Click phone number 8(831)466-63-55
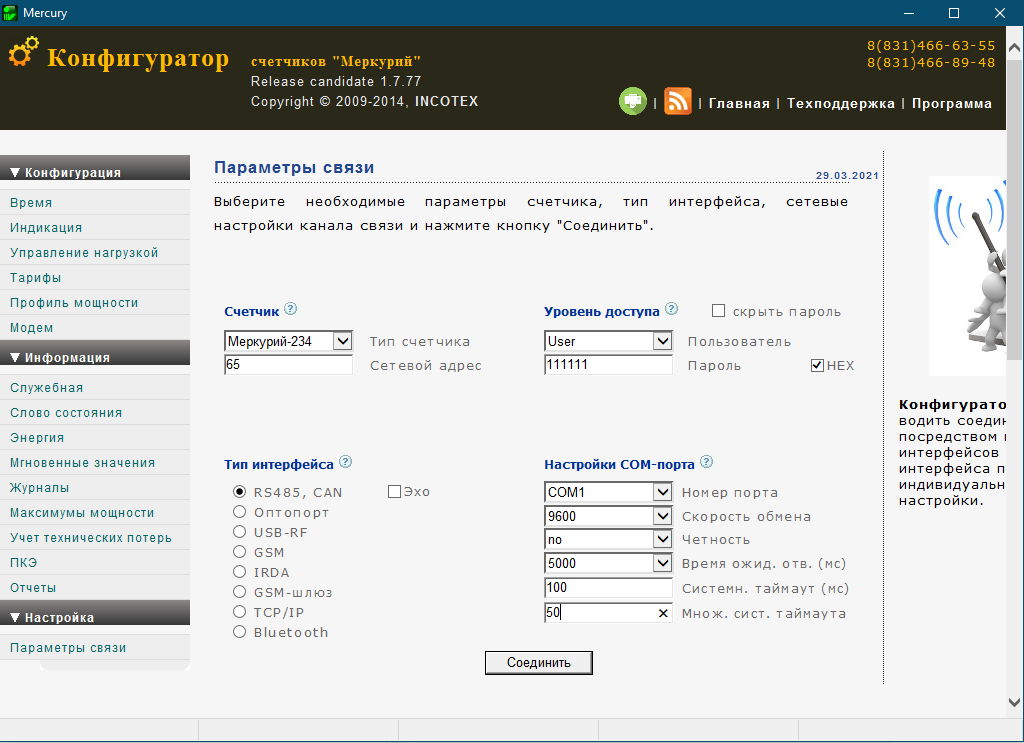This screenshot has height=743, width=1024. pos(931,46)
